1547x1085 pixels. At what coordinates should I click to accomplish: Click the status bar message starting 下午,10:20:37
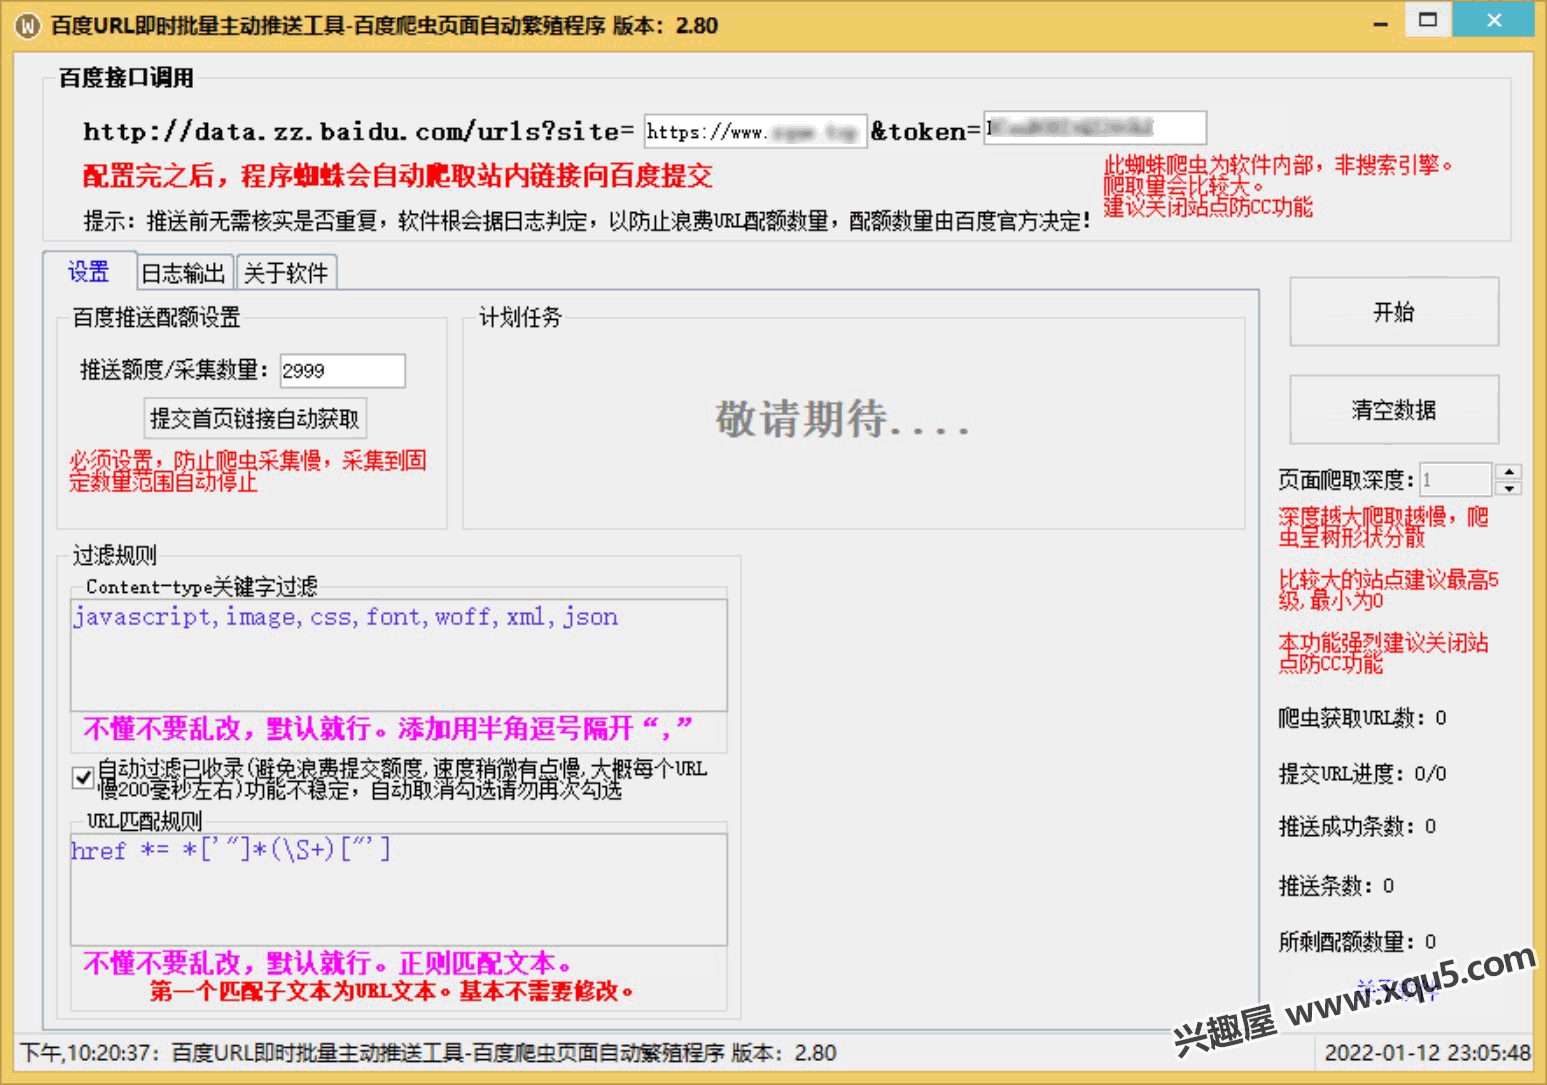[428, 1053]
